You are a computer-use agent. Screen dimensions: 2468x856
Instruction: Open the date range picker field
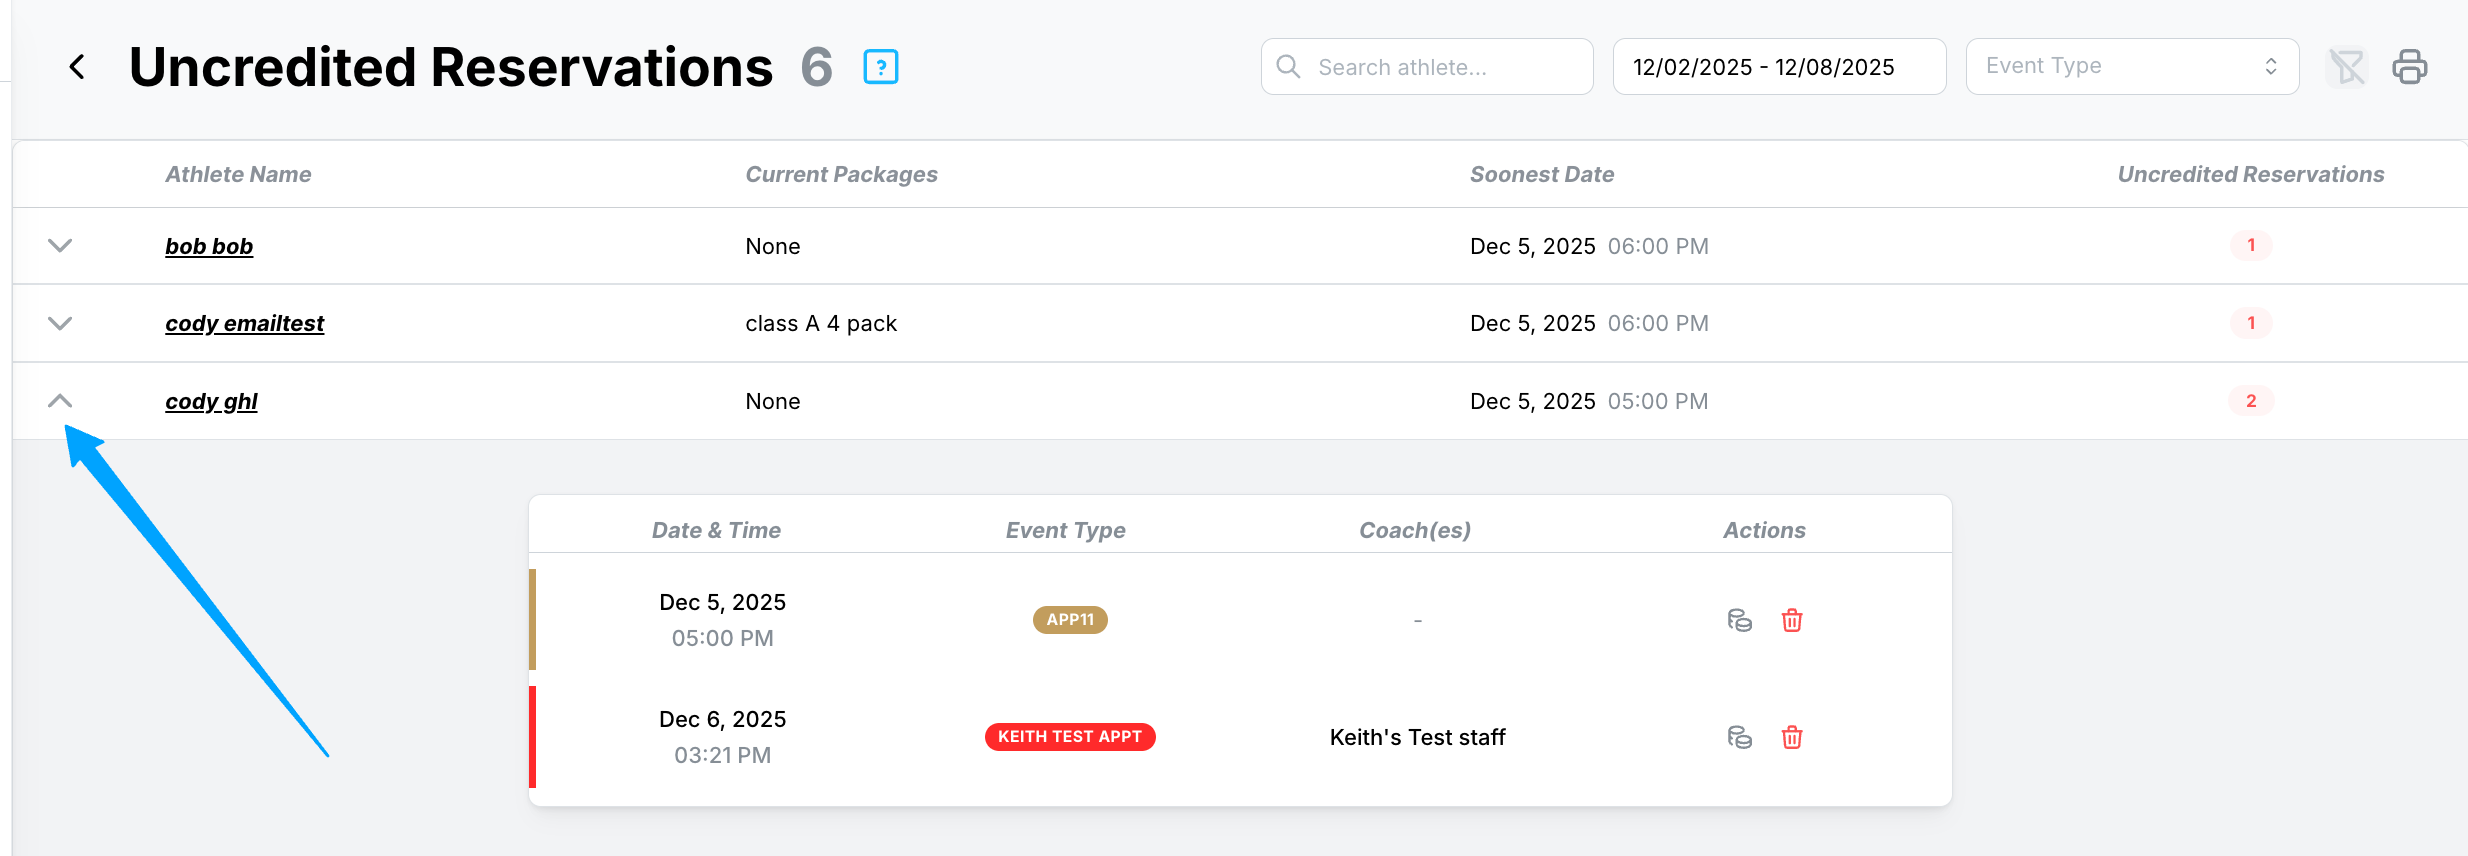1778,67
